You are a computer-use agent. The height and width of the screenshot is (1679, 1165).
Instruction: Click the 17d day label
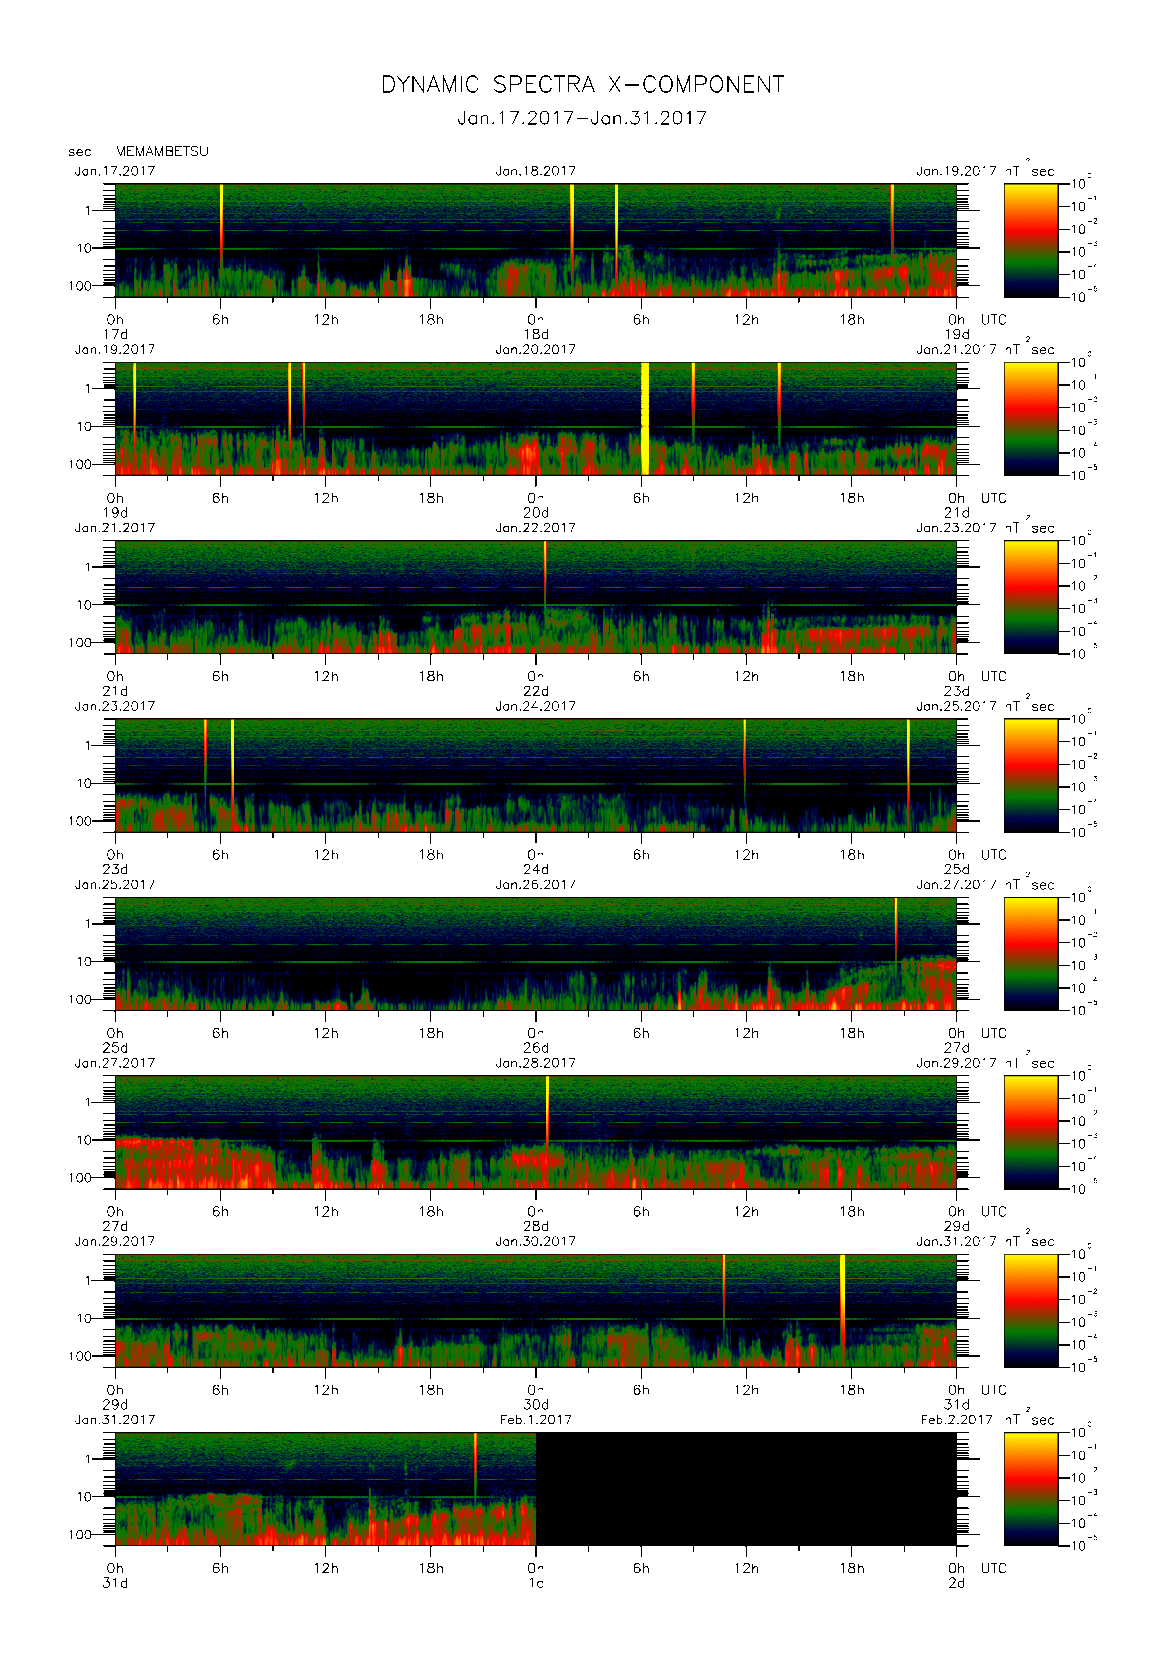point(116,334)
